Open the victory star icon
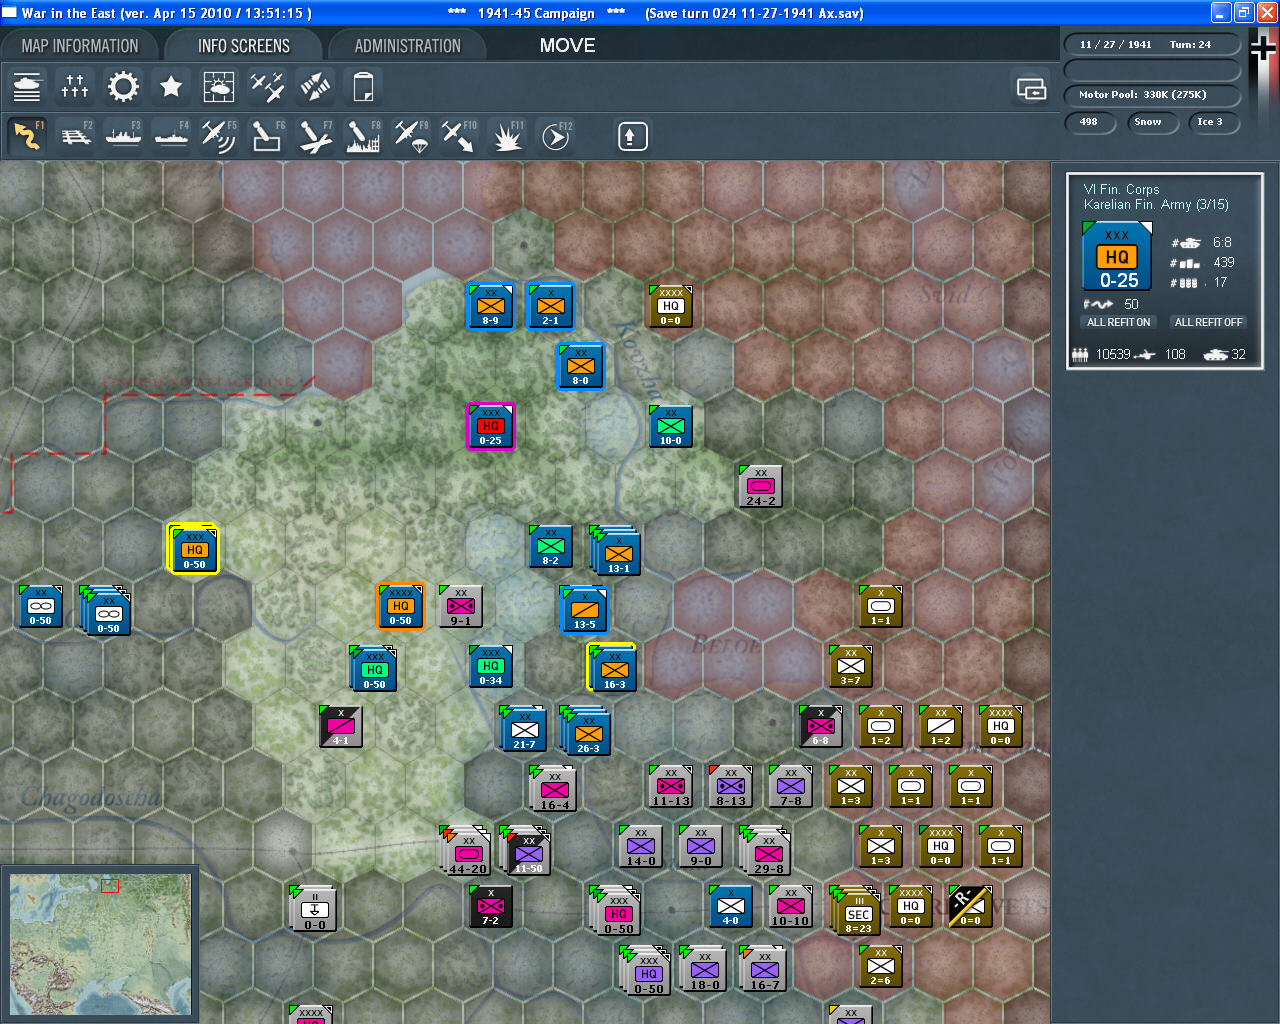Image resolution: width=1280 pixels, height=1024 pixels. pos(171,87)
